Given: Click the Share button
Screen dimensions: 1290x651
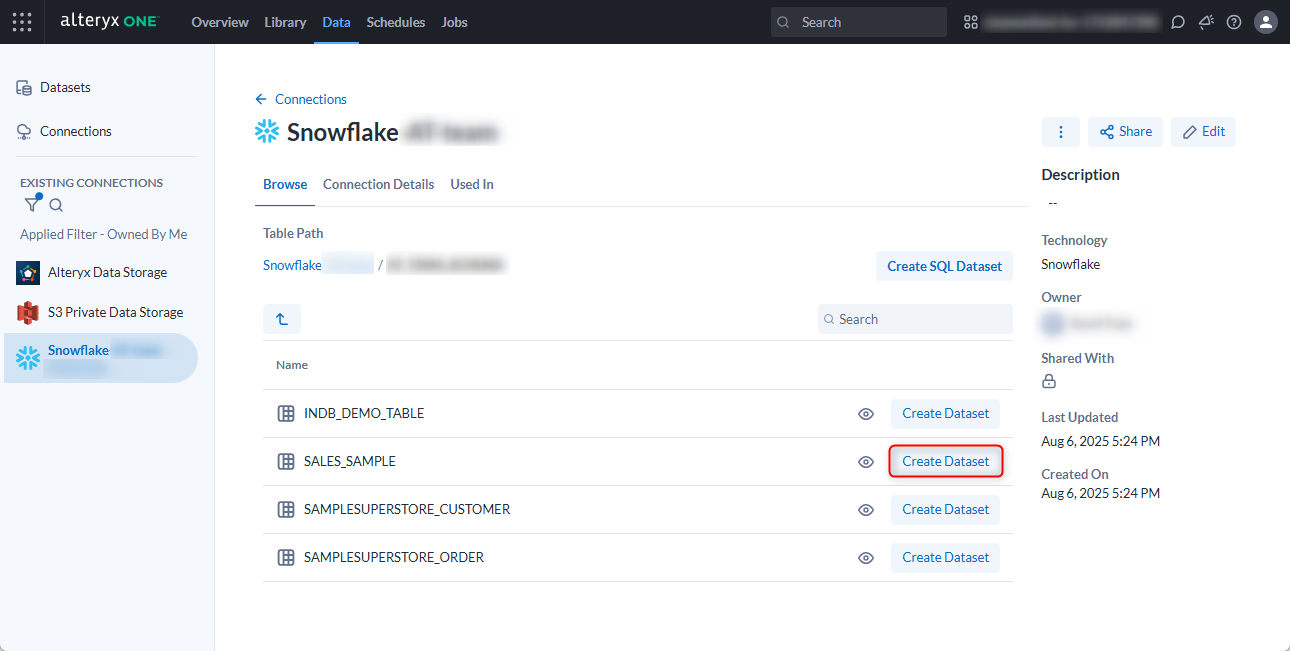Looking at the screenshot, I should tap(1125, 132).
